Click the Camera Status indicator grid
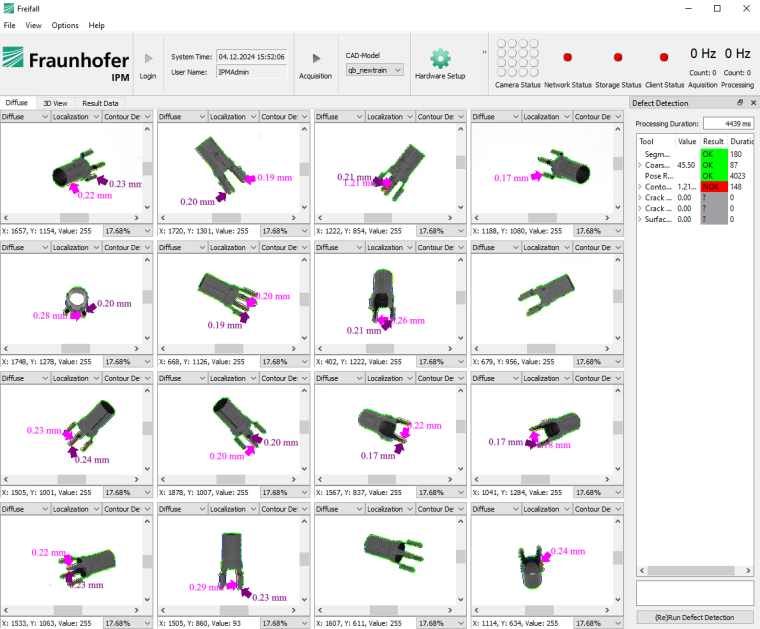This screenshot has width=760, height=629. point(517,59)
